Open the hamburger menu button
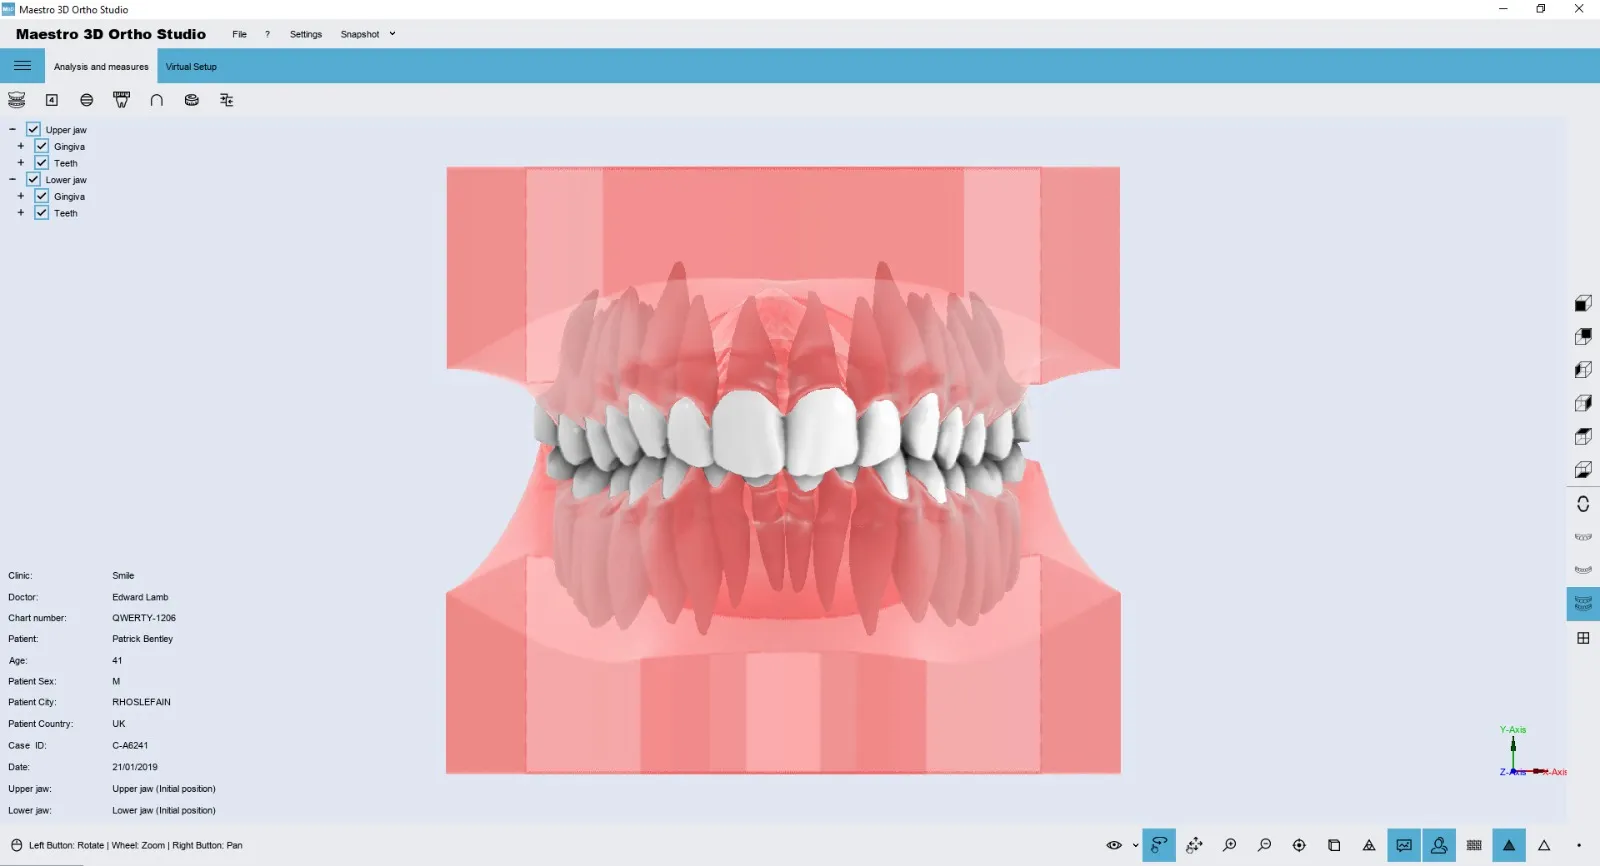 [22, 66]
